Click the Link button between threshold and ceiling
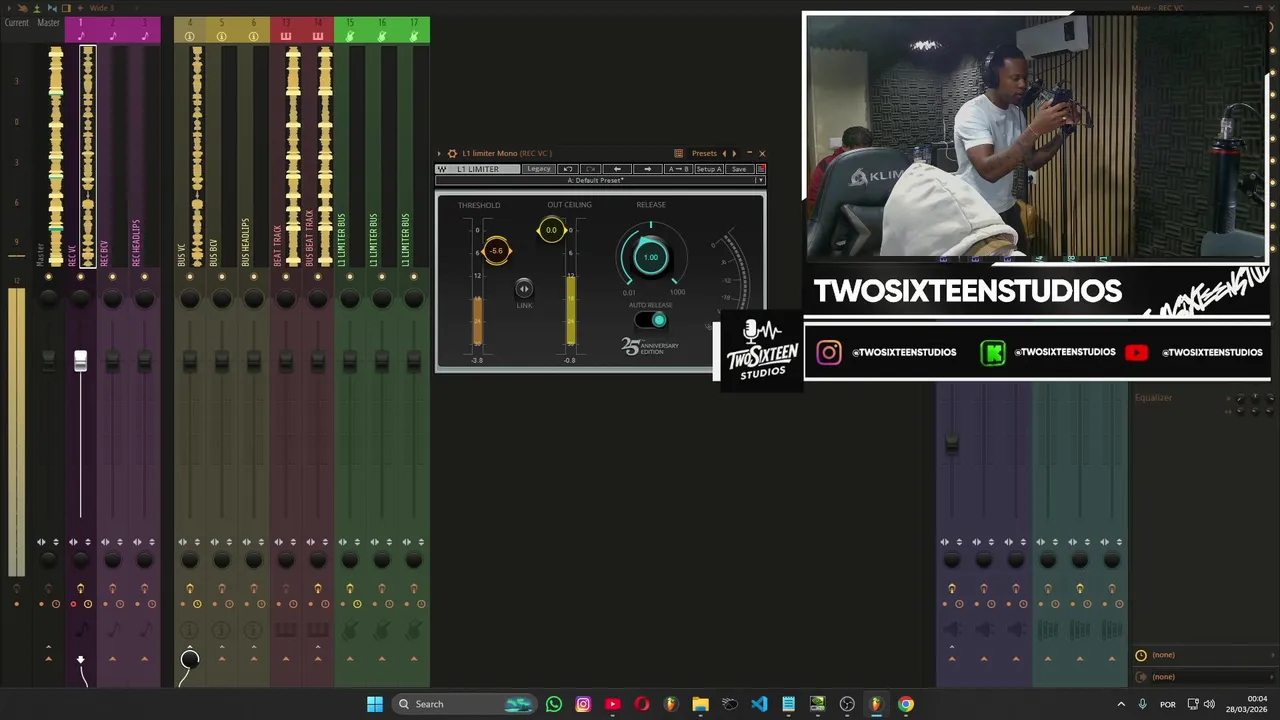Screen dimensions: 1280x720 click(x=524, y=289)
